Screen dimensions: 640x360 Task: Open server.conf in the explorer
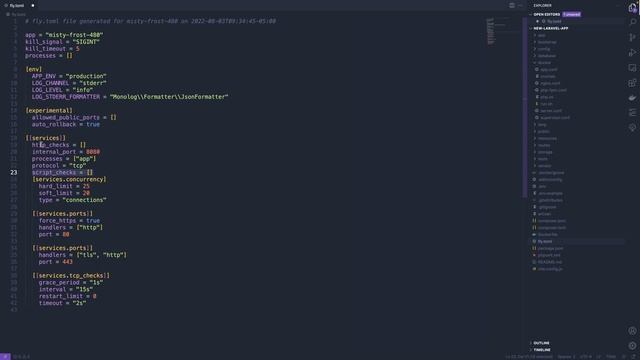[x=551, y=111]
